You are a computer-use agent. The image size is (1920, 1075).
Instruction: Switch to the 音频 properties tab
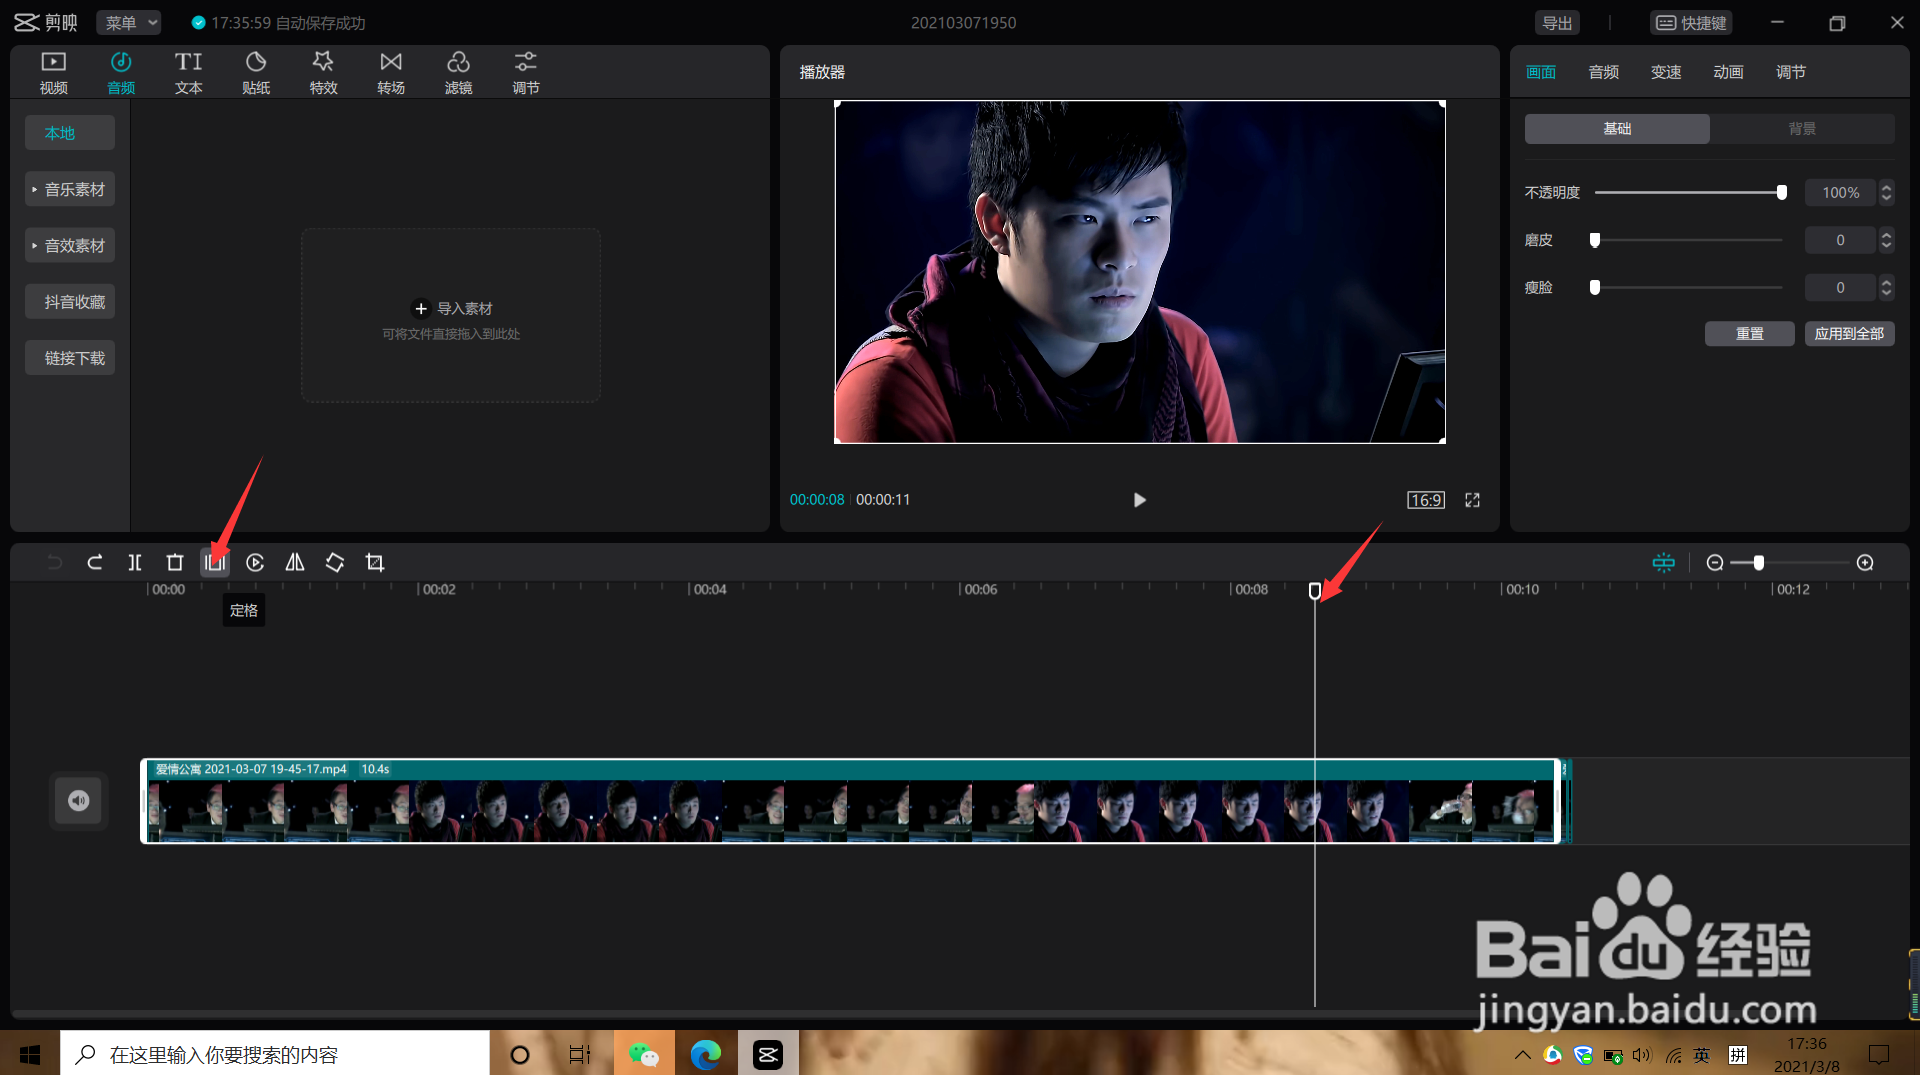click(x=1604, y=72)
